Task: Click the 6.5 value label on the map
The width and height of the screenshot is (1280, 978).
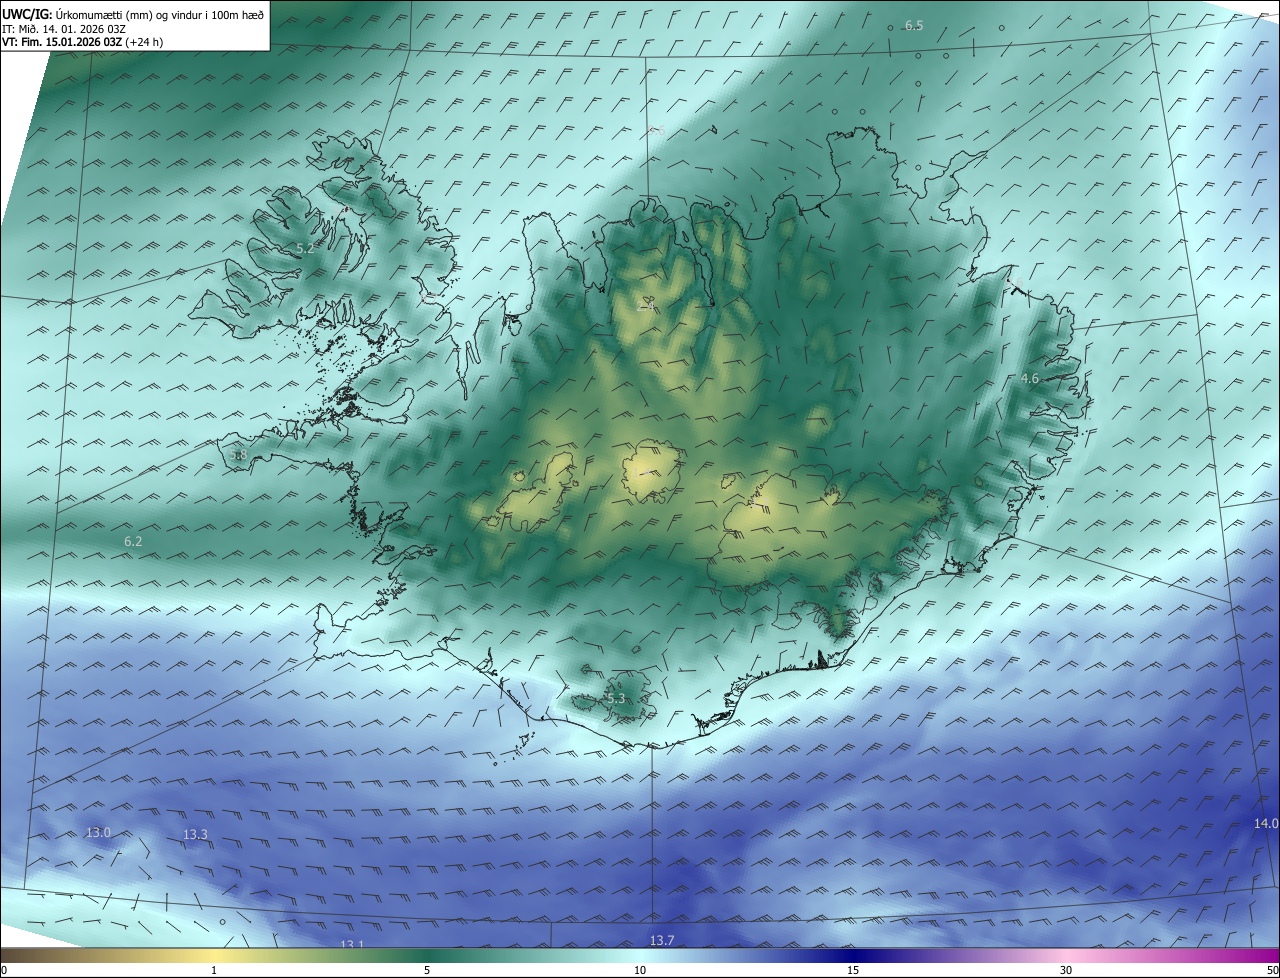Action: (x=914, y=25)
